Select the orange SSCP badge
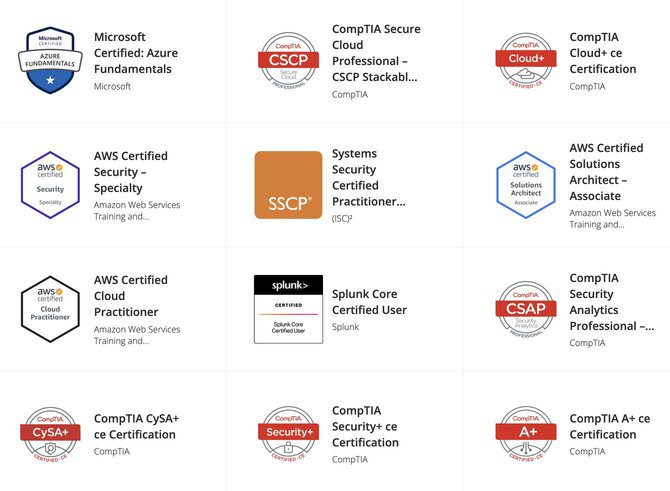This screenshot has width=670, height=491. (288, 185)
